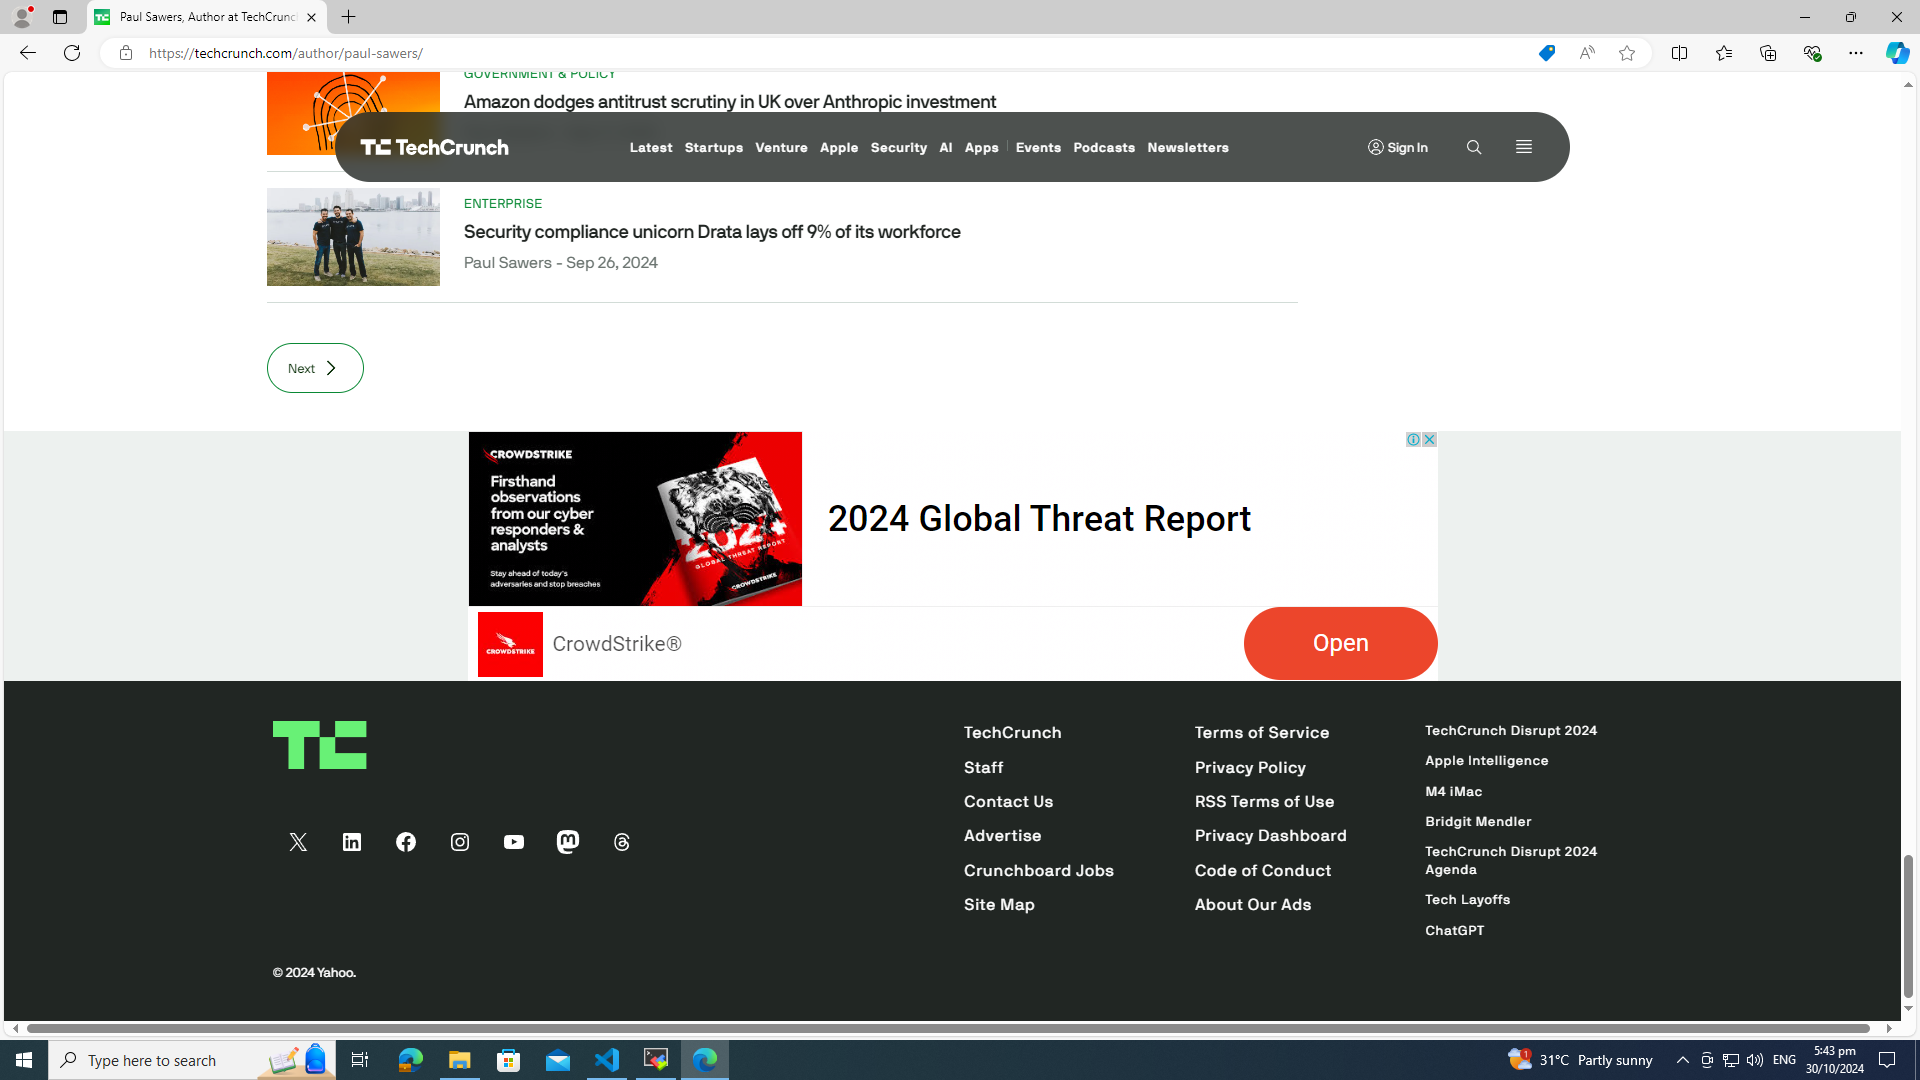Image resolution: width=1920 pixels, height=1080 pixels.
Task: Open the site search magnifier icon
Action: click(1473, 147)
